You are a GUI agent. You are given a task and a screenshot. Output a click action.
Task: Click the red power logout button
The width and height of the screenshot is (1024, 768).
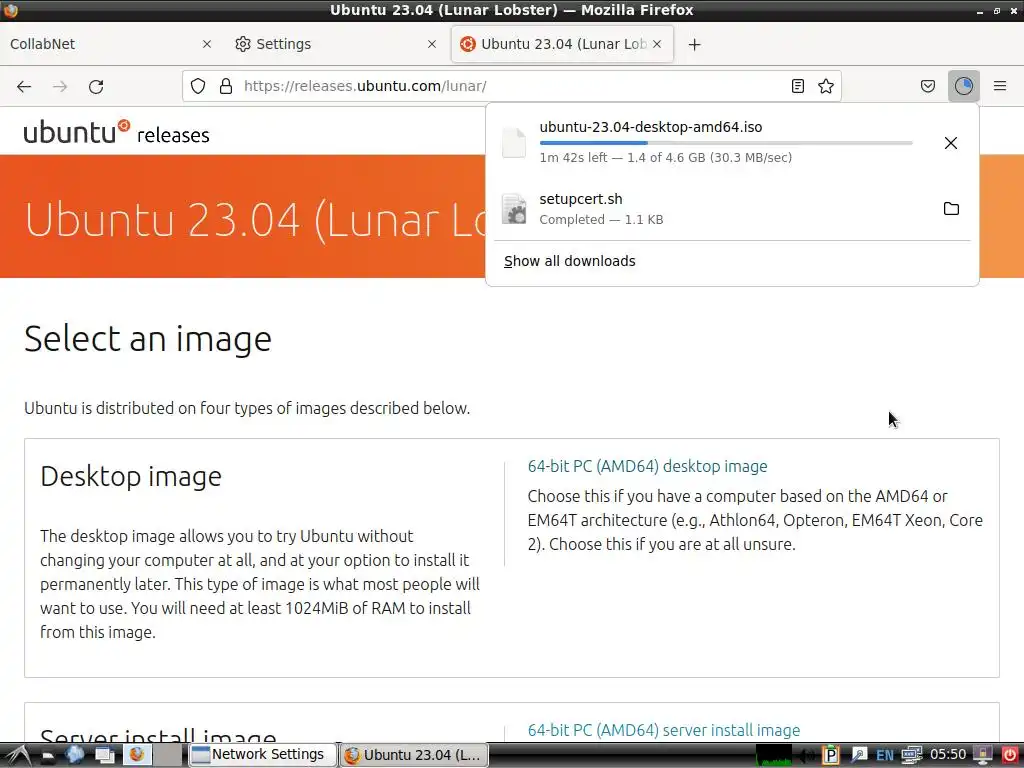tap(1010, 755)
